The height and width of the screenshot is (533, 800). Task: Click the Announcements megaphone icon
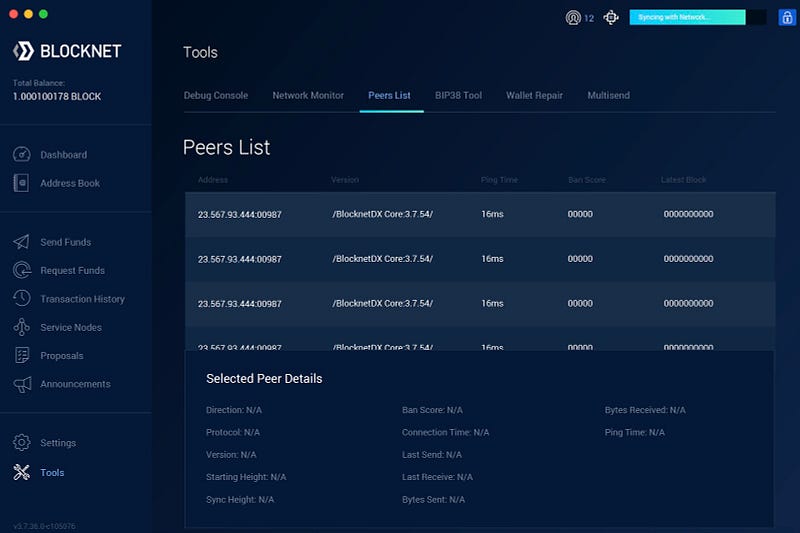click(x=22, y=384)
